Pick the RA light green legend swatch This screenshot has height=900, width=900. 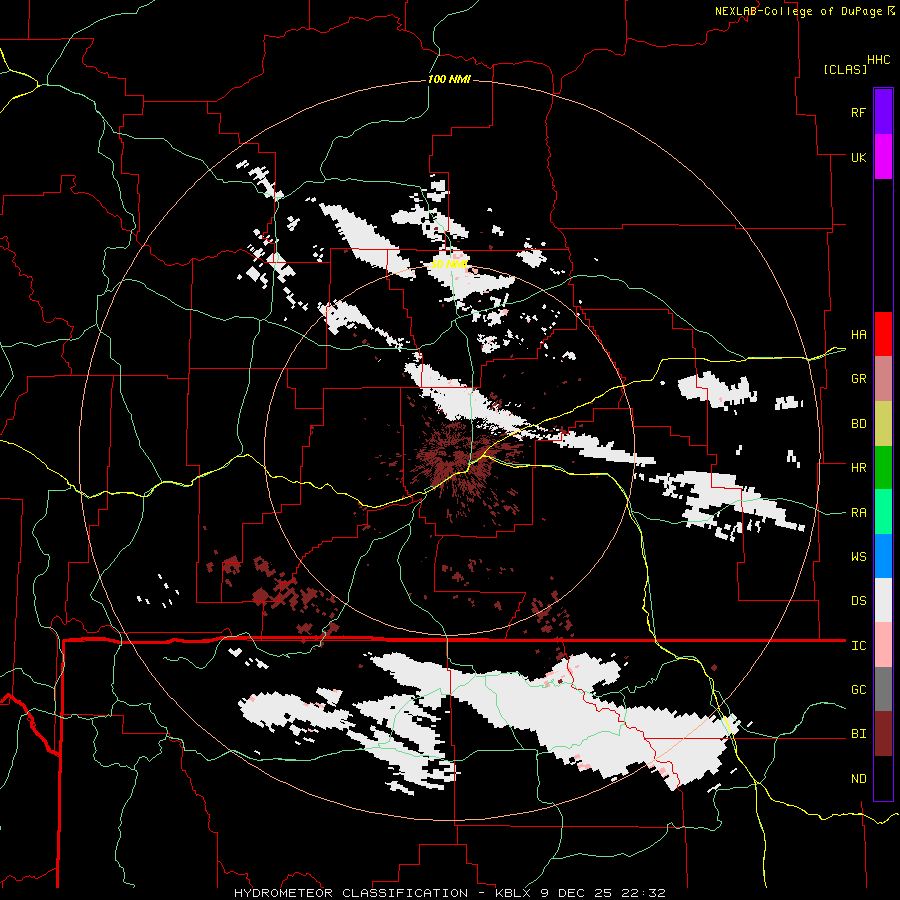883,512
